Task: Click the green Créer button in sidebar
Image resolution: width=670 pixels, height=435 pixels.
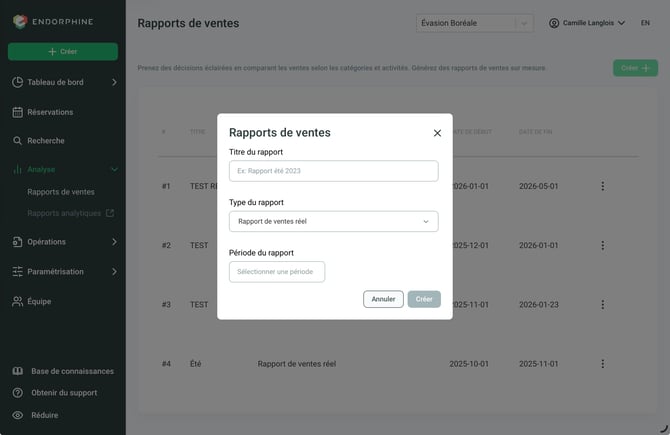Action: pyautogui.click(x=63, y=51)
